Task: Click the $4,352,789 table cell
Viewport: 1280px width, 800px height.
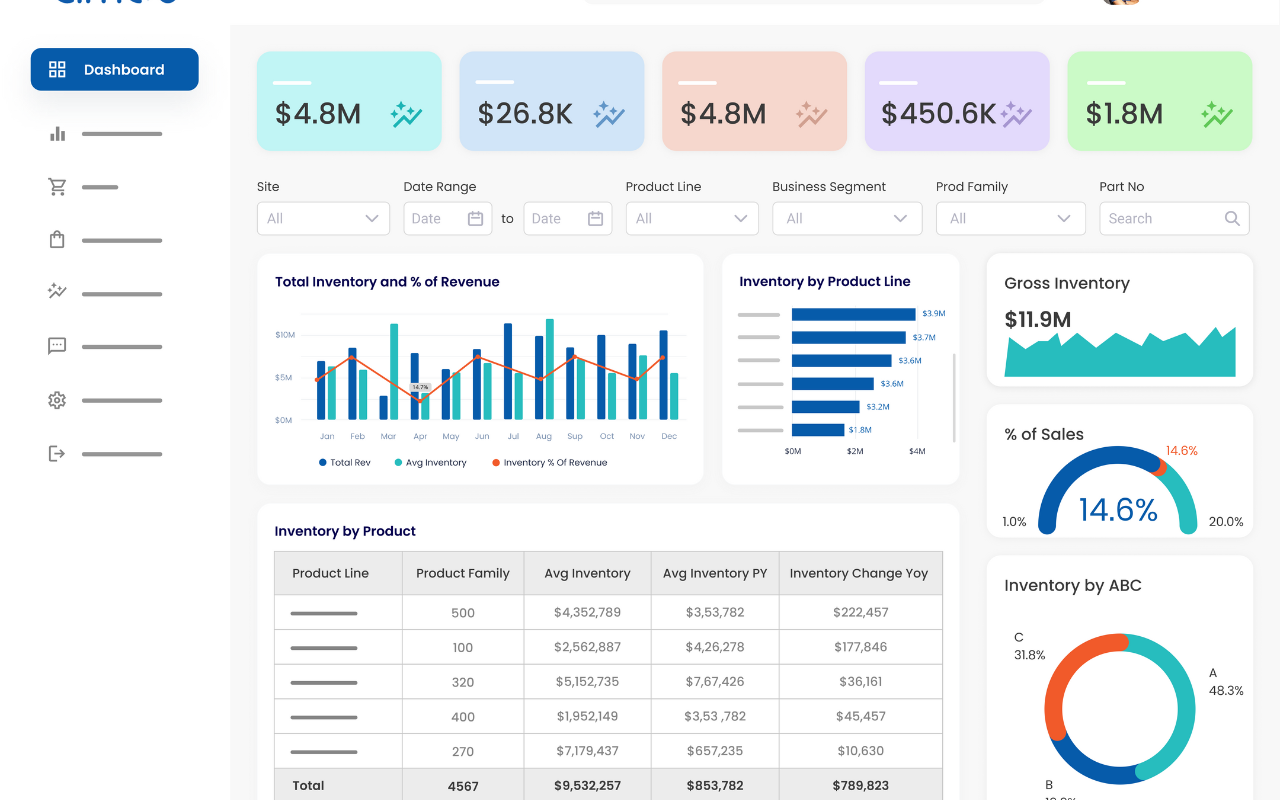Action: pos(587,612)
